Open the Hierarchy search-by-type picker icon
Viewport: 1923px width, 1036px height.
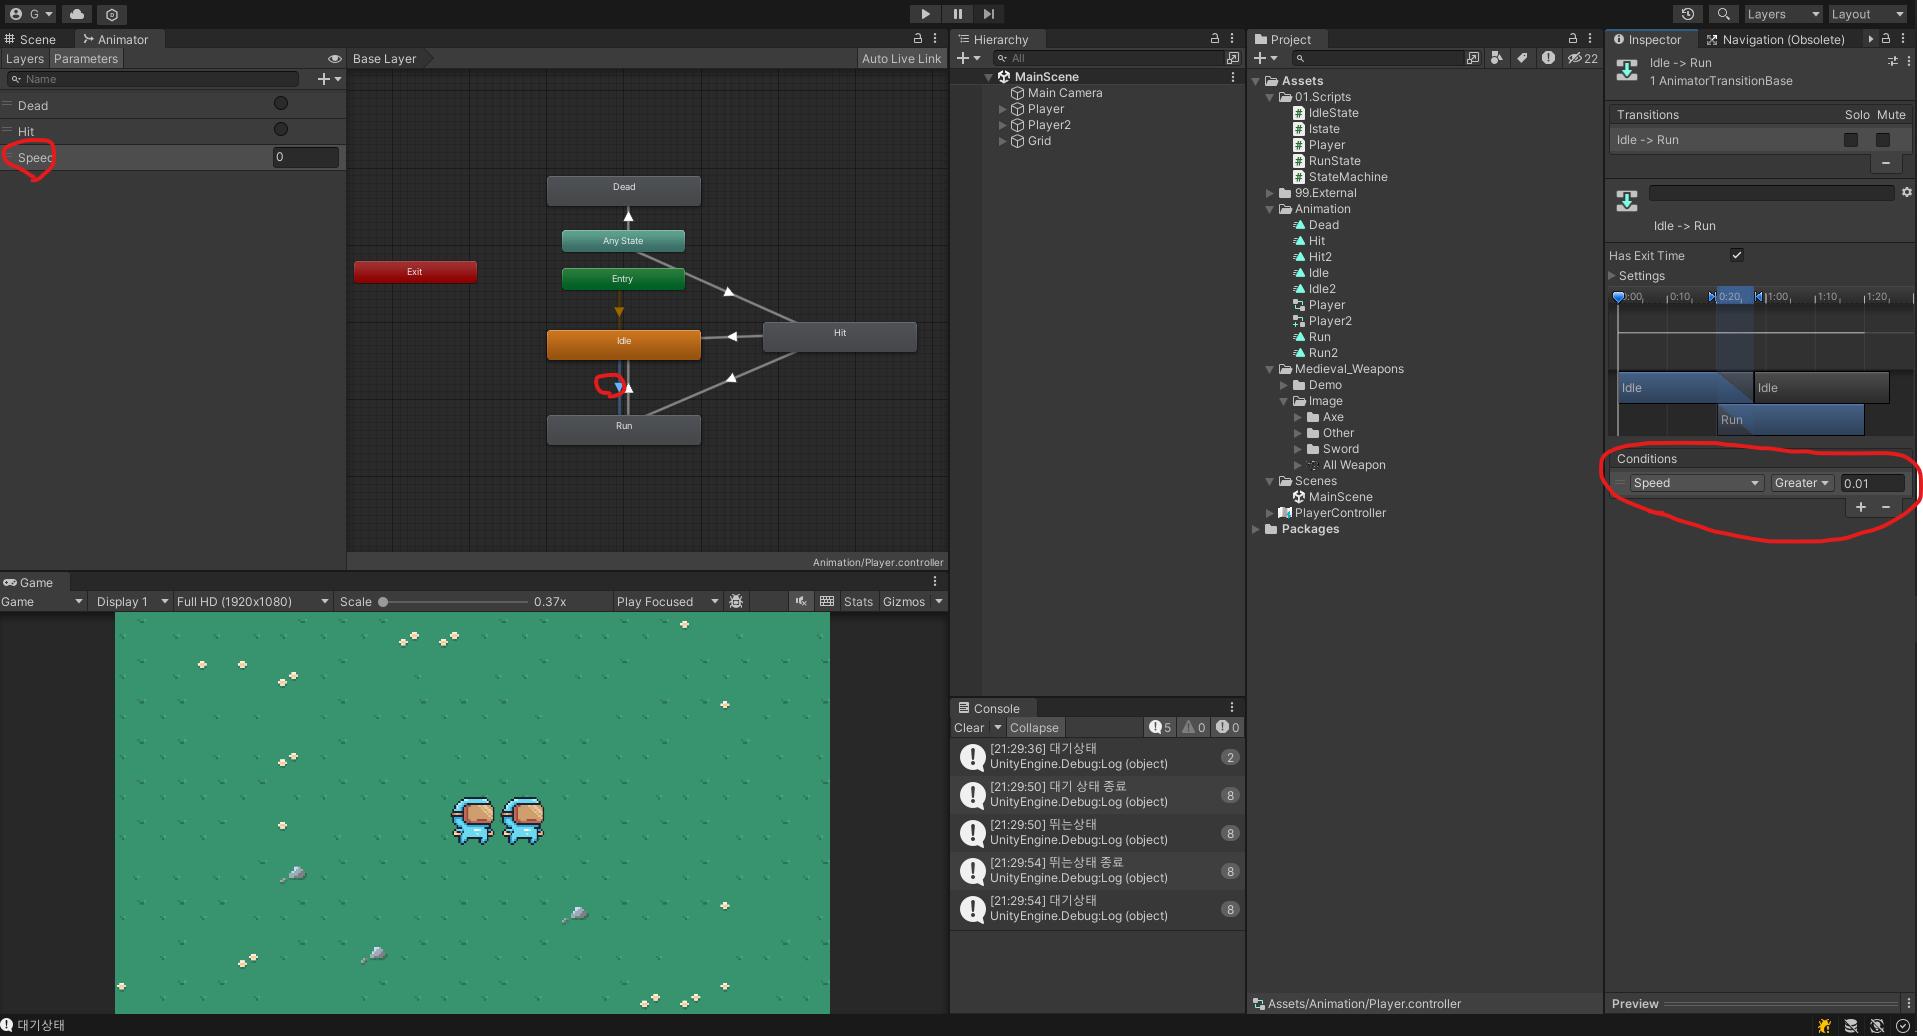coord(1233,58)
